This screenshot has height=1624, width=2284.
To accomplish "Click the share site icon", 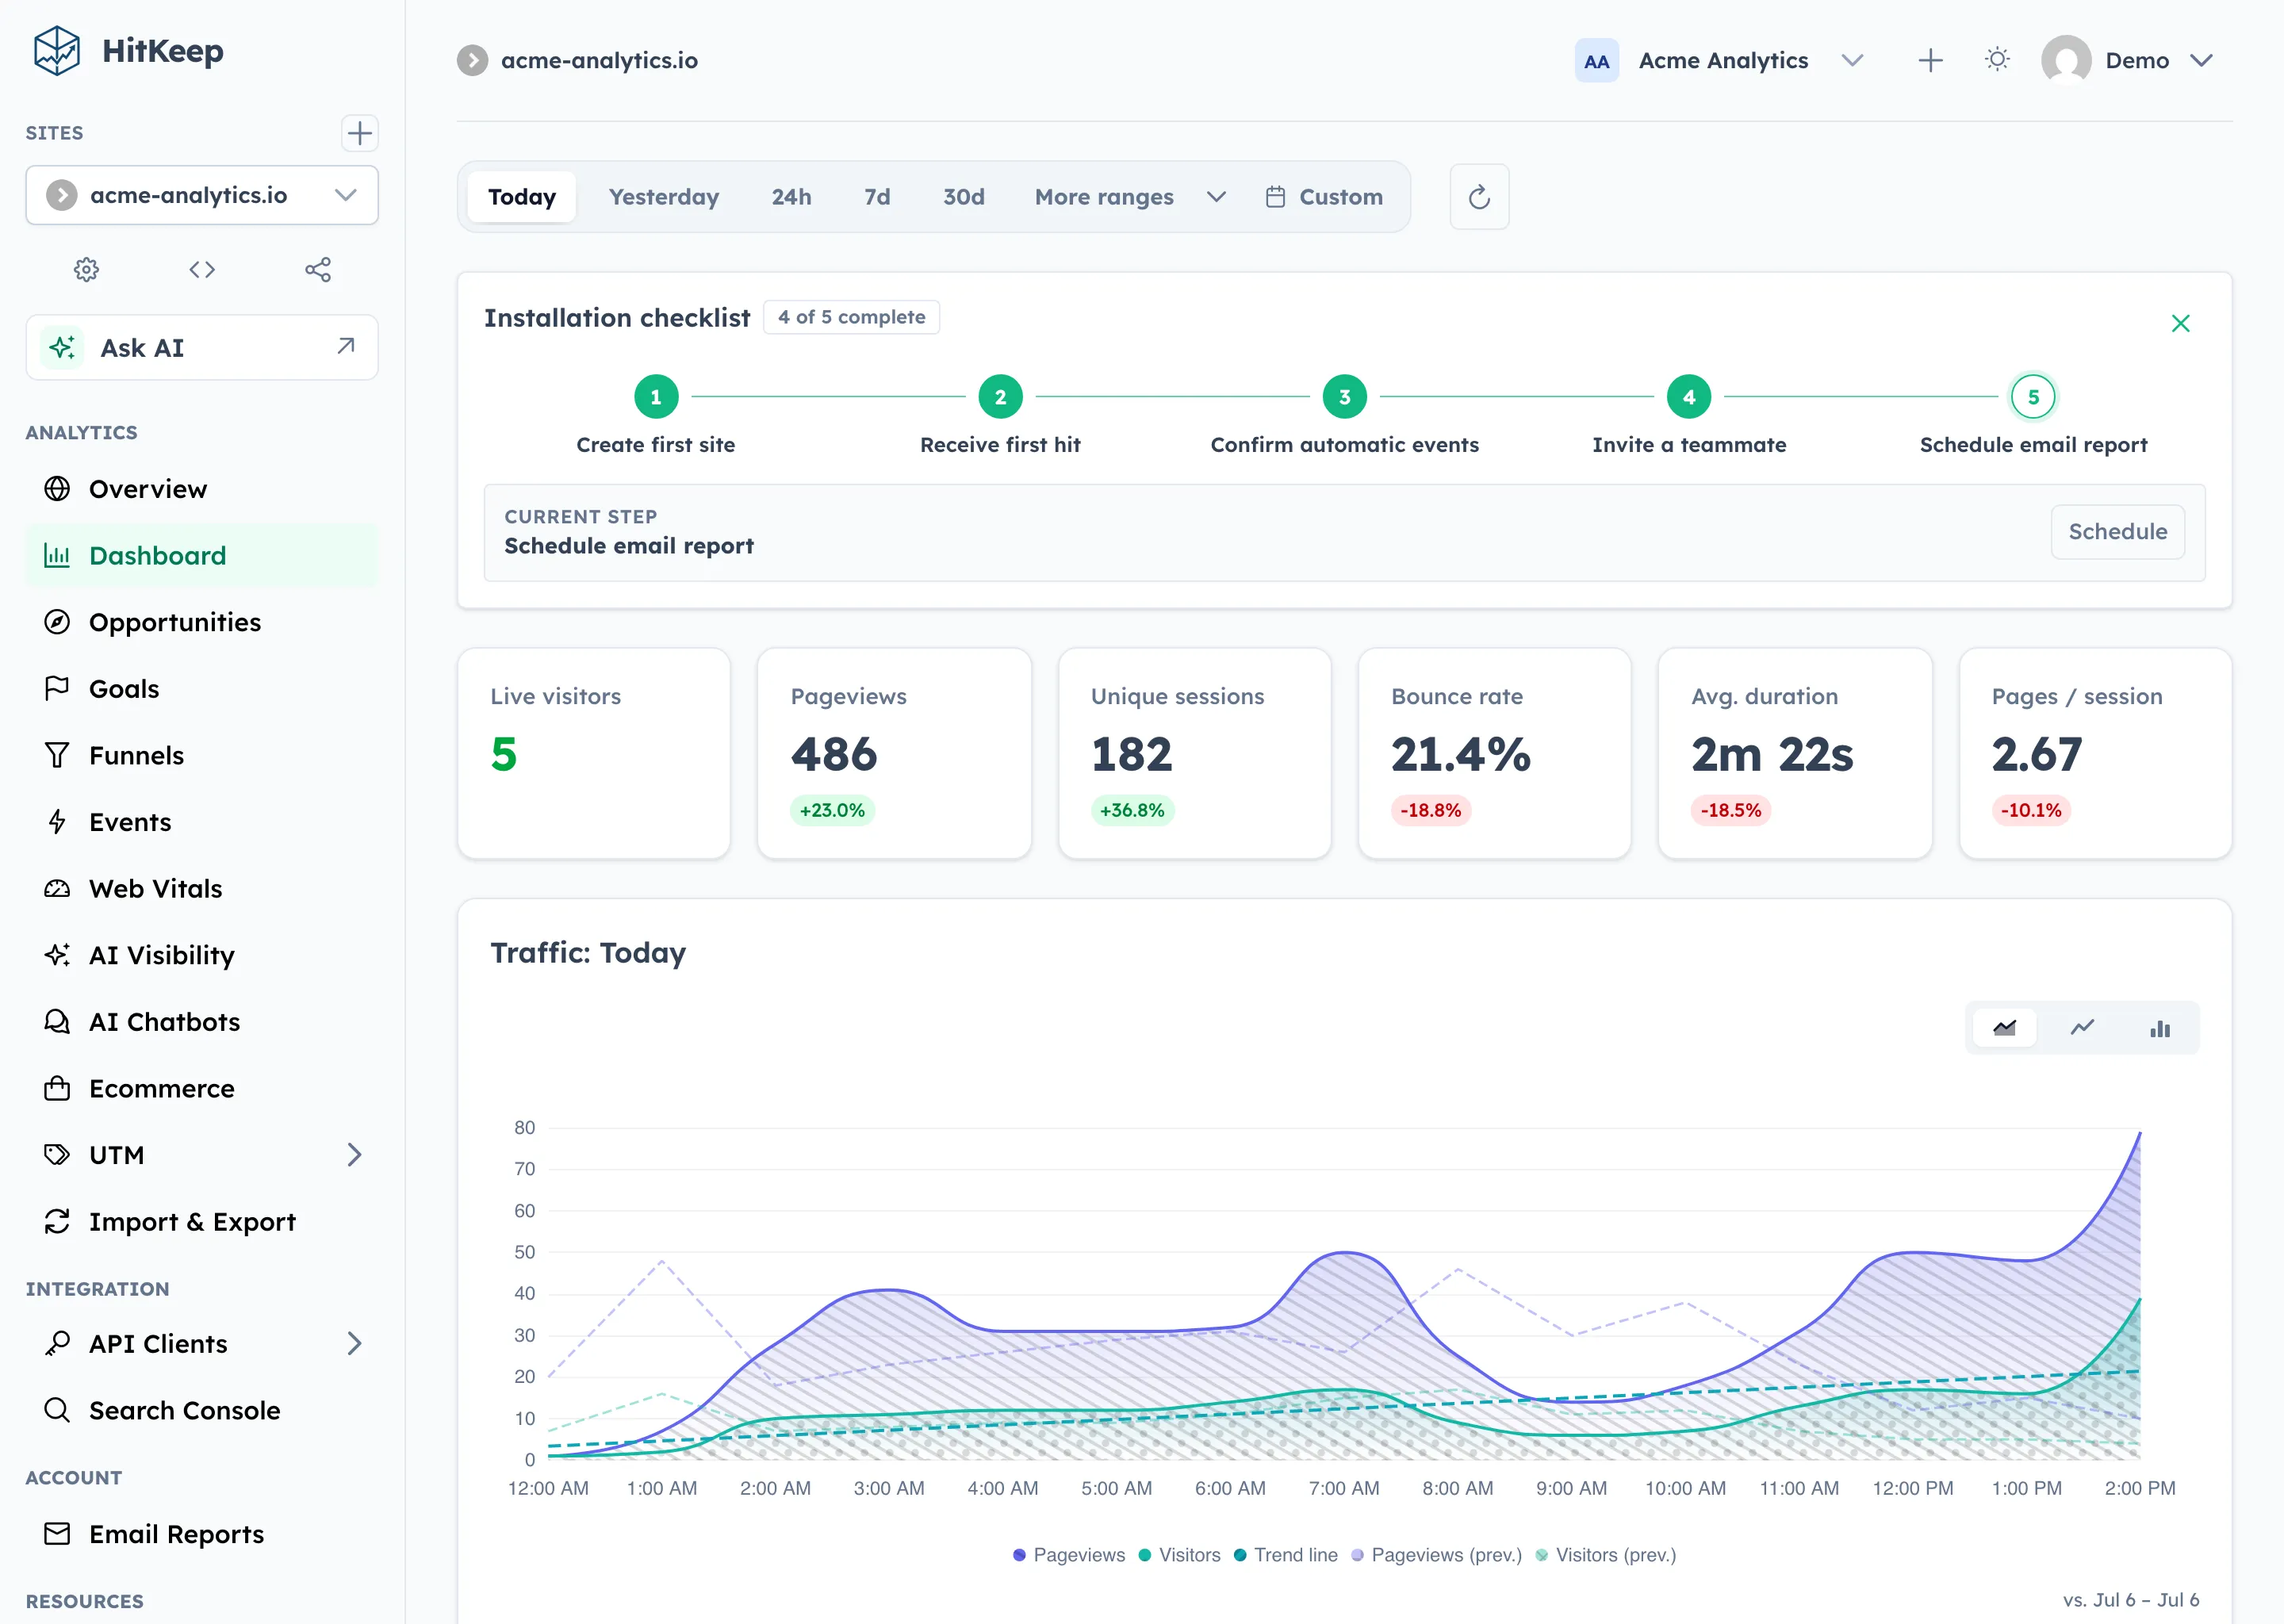I will 318,269.
